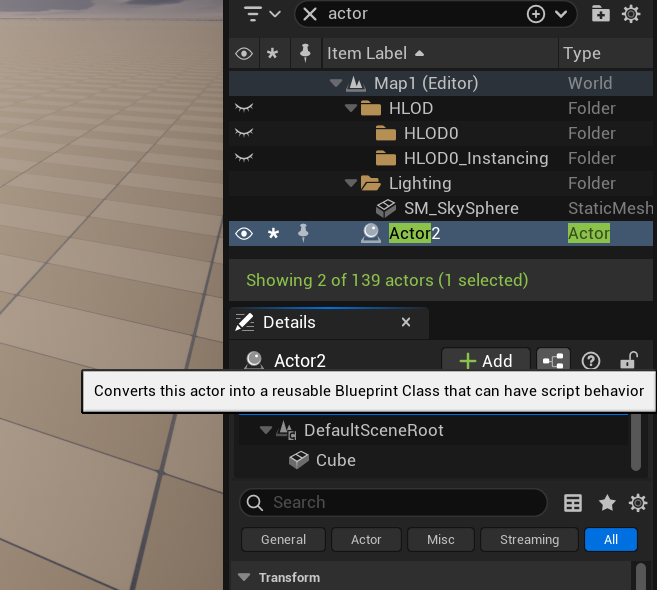This screenshot has width=657, height=590.
Task: Click the Actor2 name in Details panel
Action: pos(300,360)
